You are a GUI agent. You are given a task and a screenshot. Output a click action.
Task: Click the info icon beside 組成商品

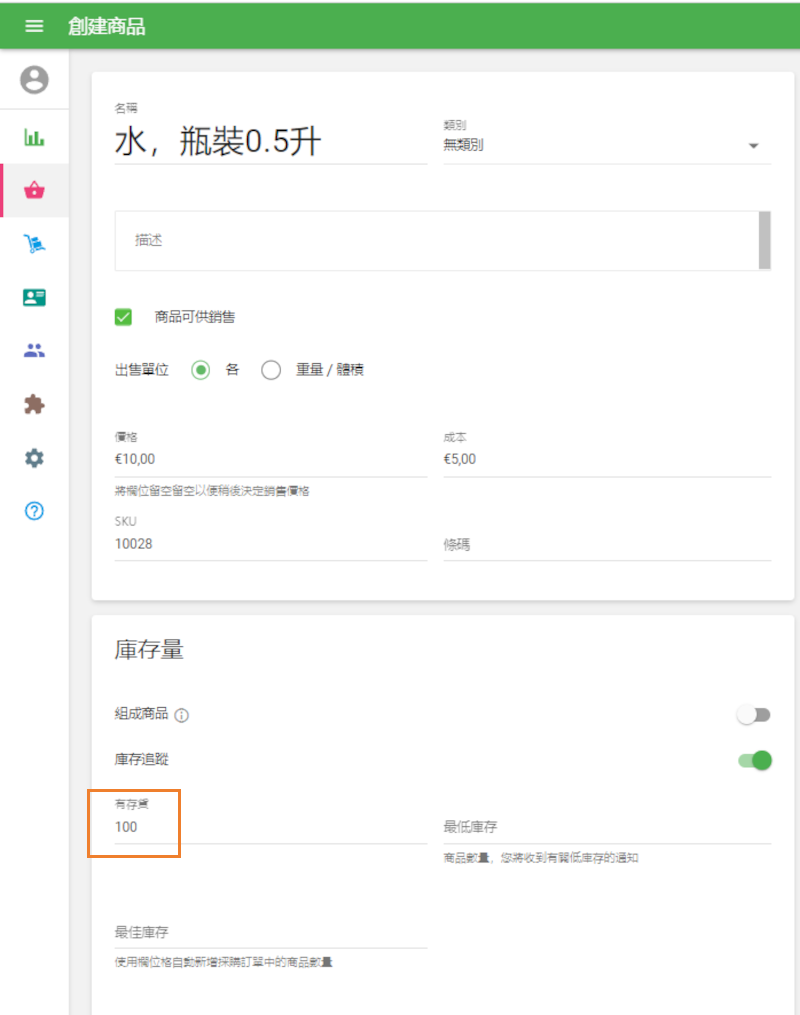point(183,715)
